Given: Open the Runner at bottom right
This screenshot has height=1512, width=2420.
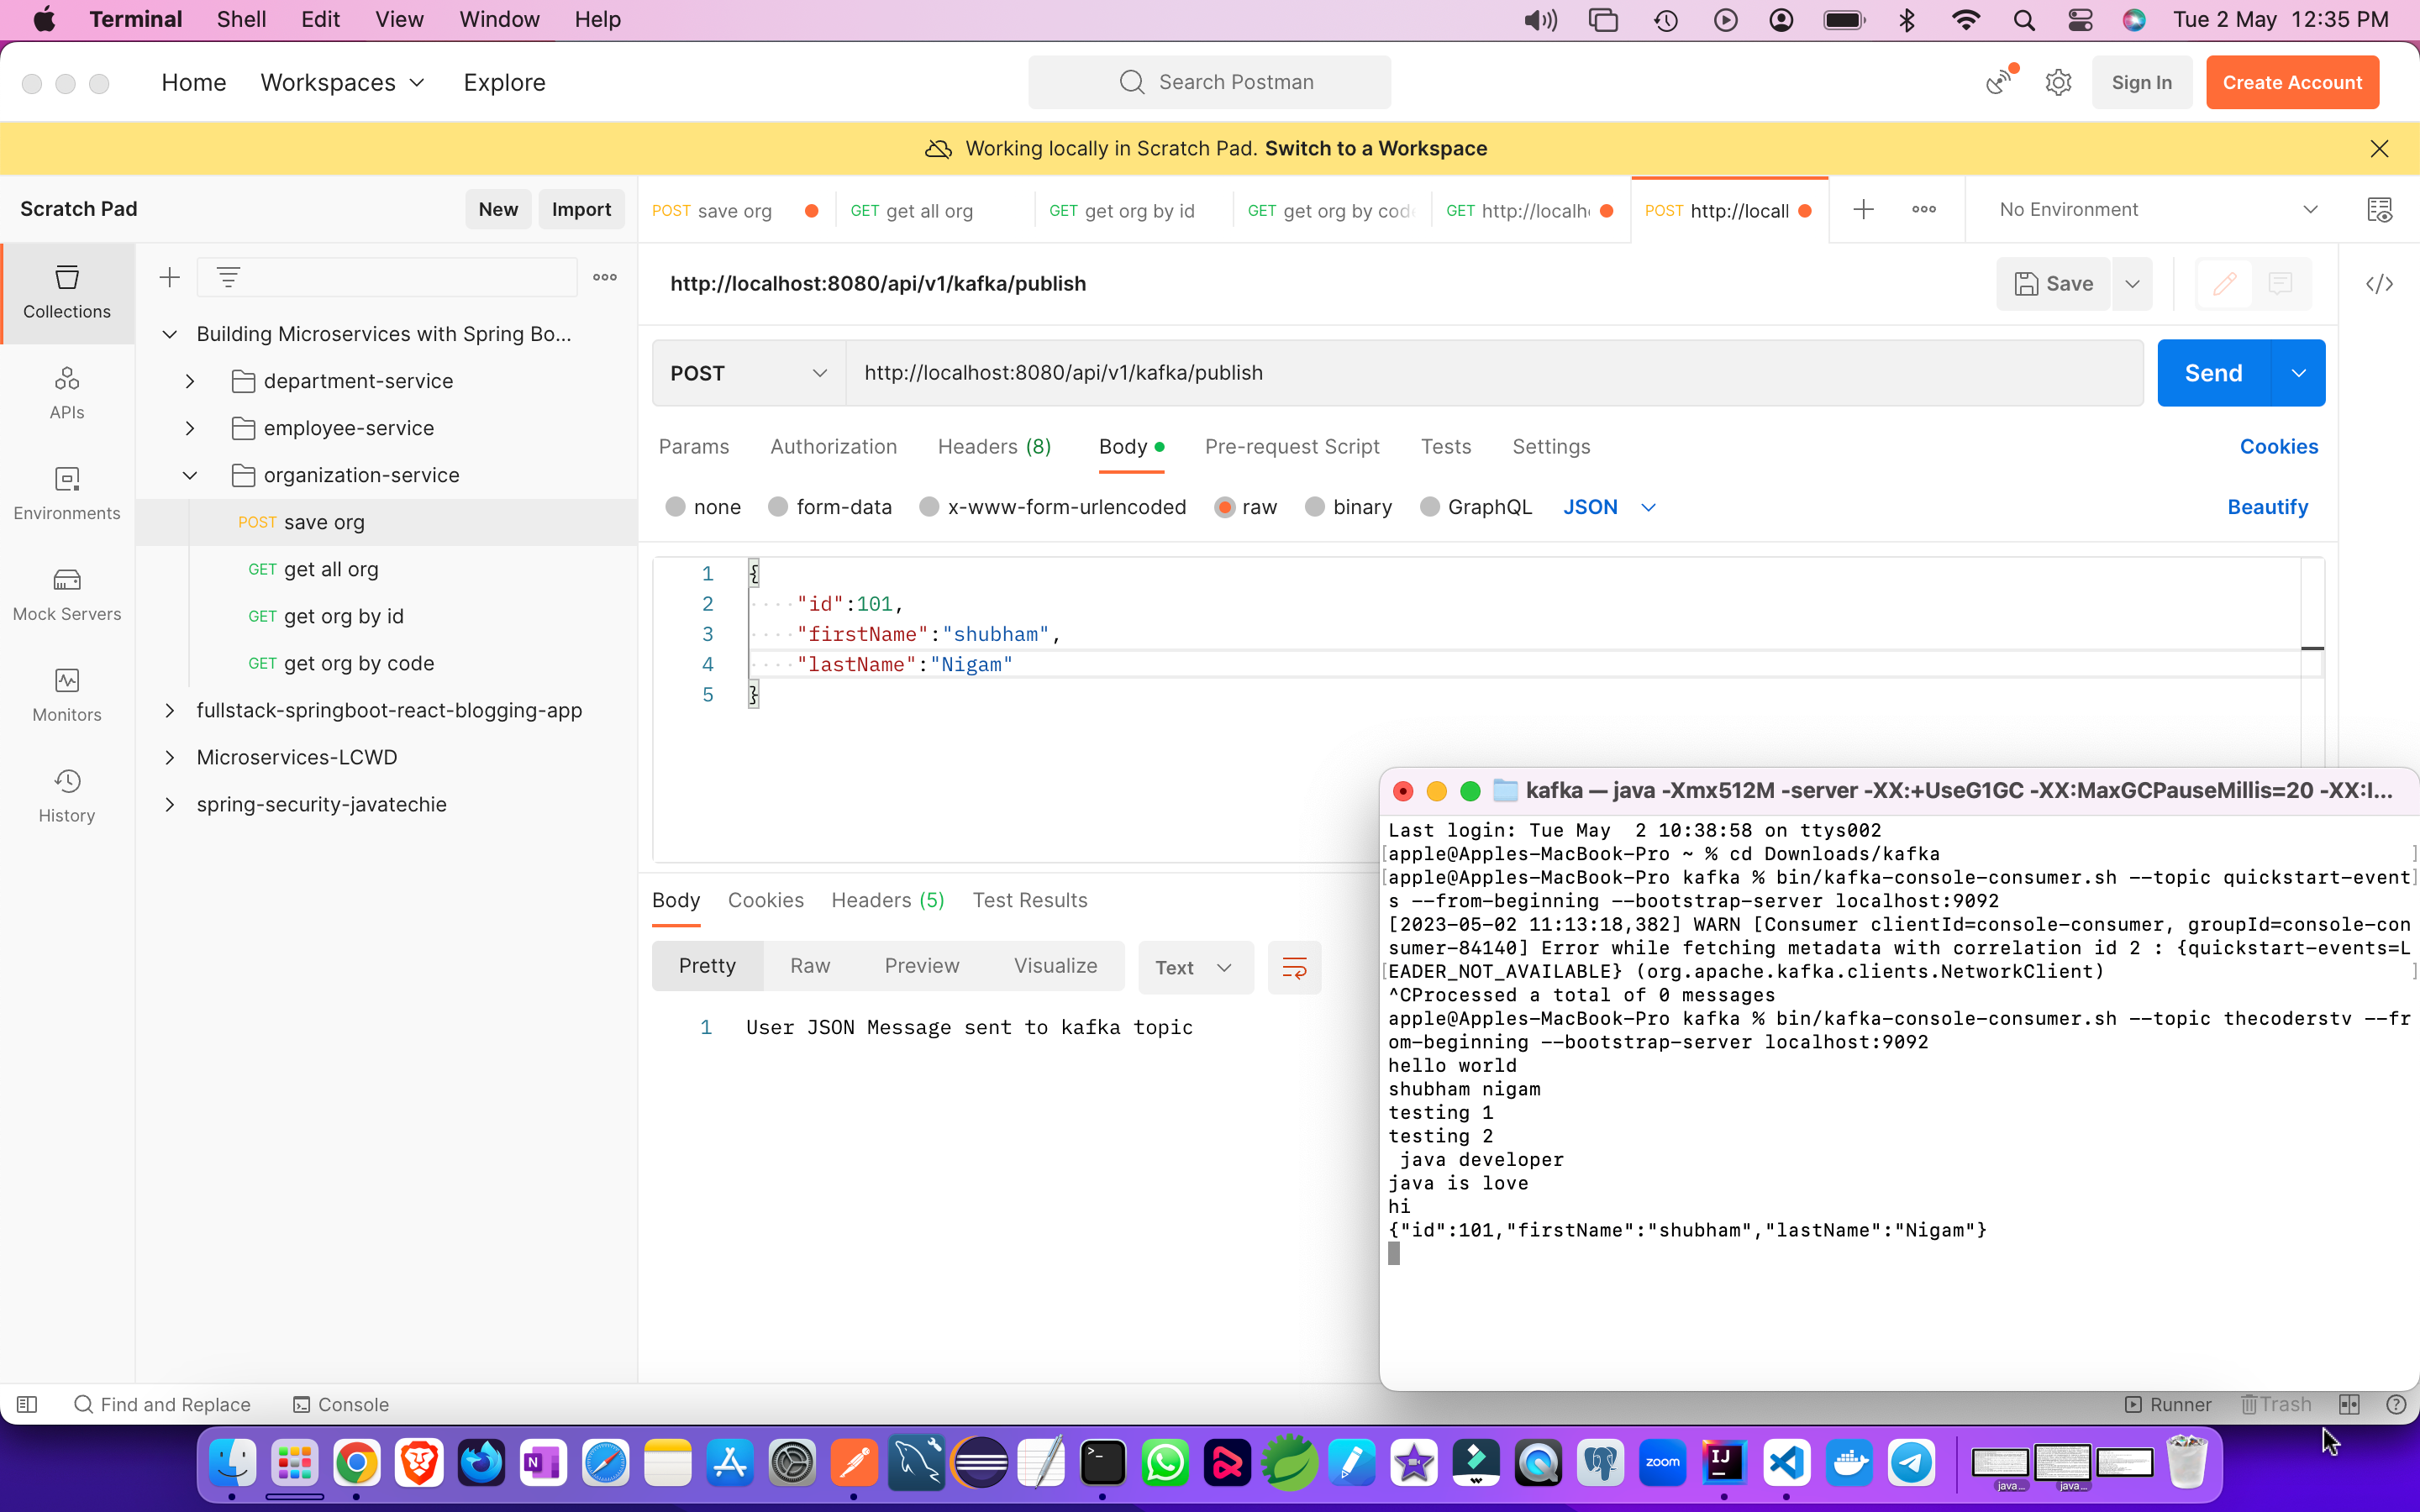Looking at the screenshot, I should (x=2169, y=1404).
